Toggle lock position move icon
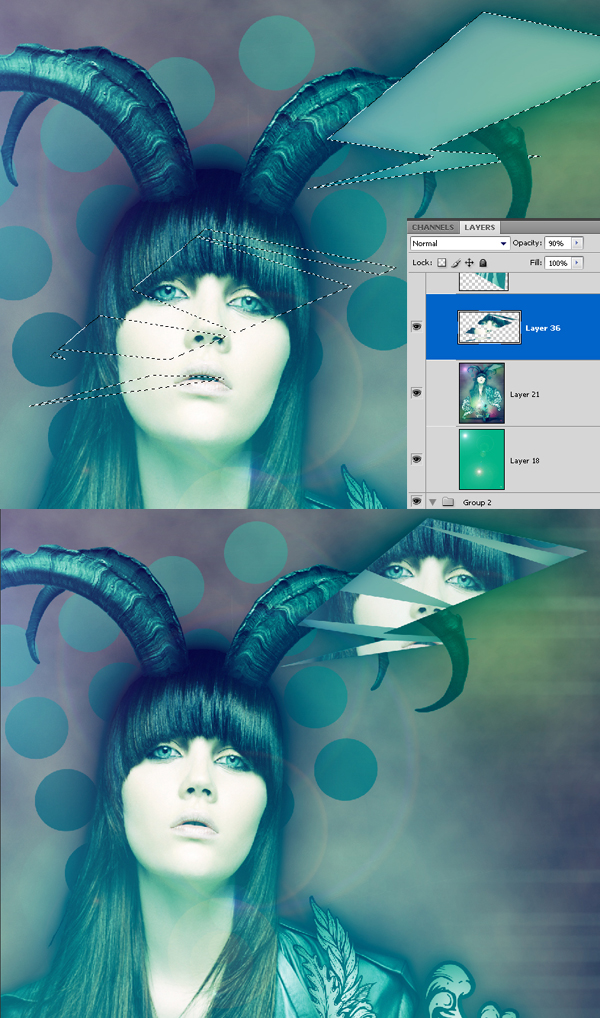 tap(469, 263)
